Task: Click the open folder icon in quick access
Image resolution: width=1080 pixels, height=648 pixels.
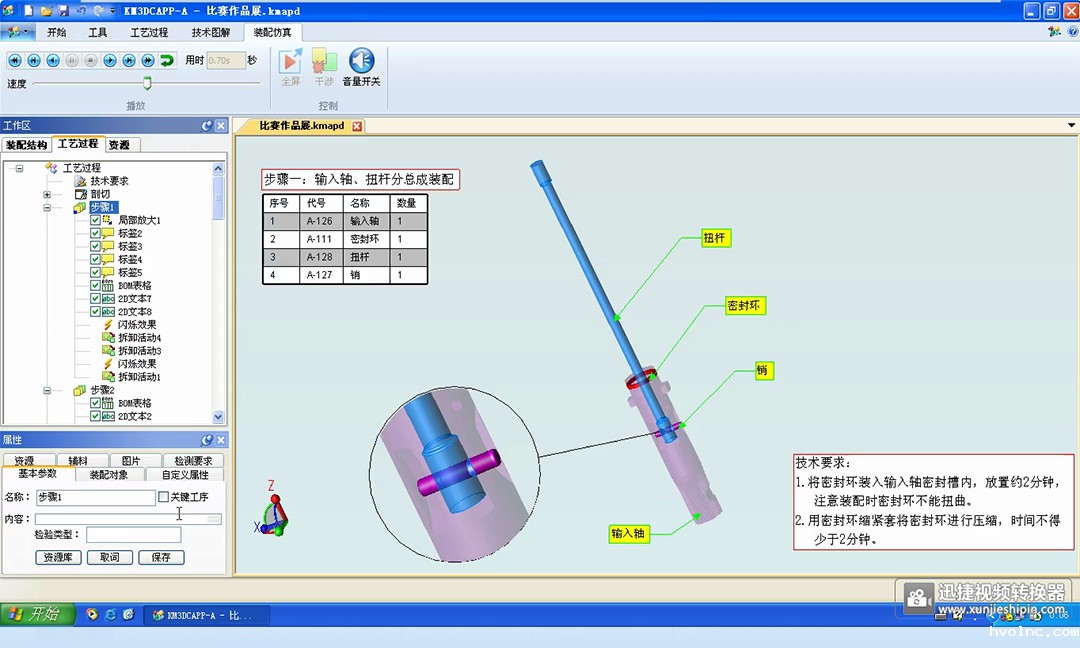Action: pyautogui.click(x=46, y=10)
